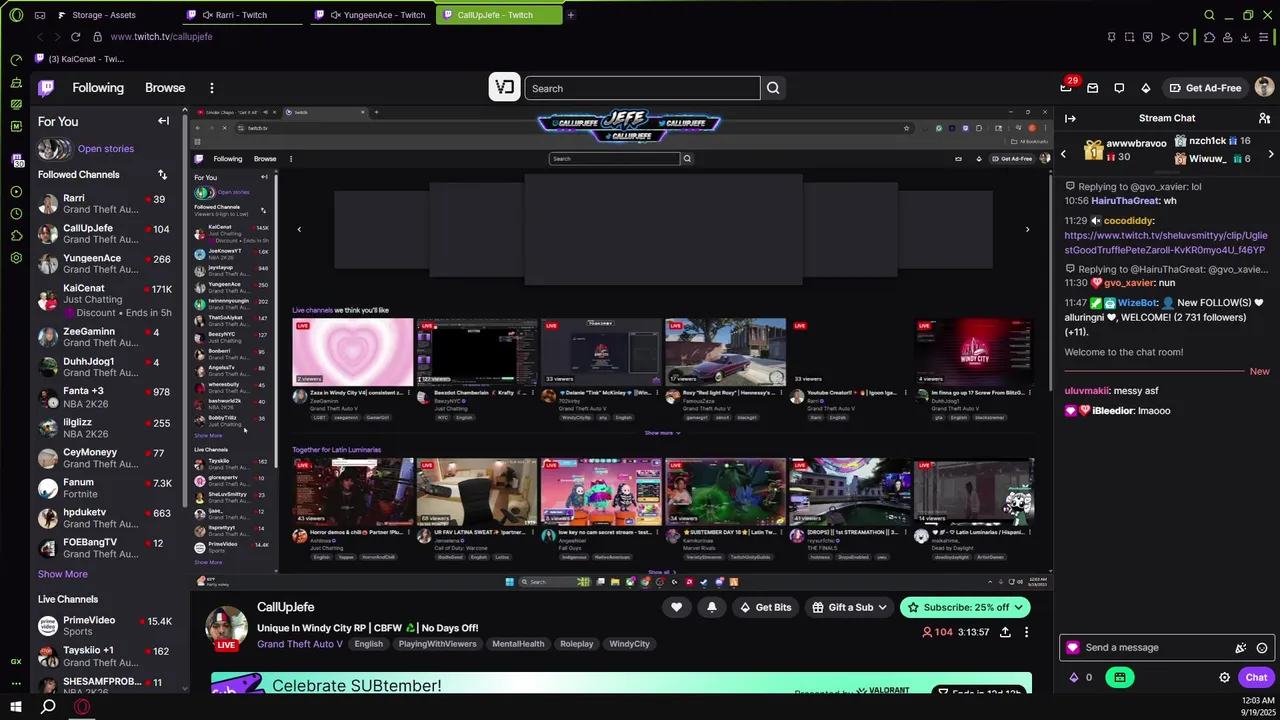Click the MentalHealth tag
The image size is (1280, 720).
[518, 644]
